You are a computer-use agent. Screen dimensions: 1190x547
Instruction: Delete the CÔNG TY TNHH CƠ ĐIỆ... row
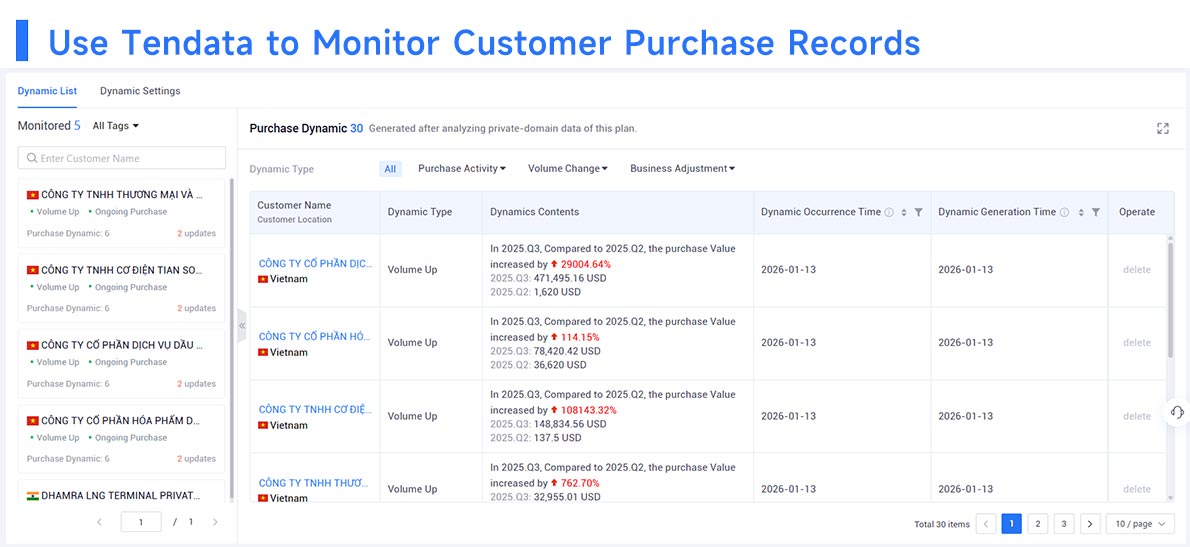pyautogui.click(x=1137, y=416)
